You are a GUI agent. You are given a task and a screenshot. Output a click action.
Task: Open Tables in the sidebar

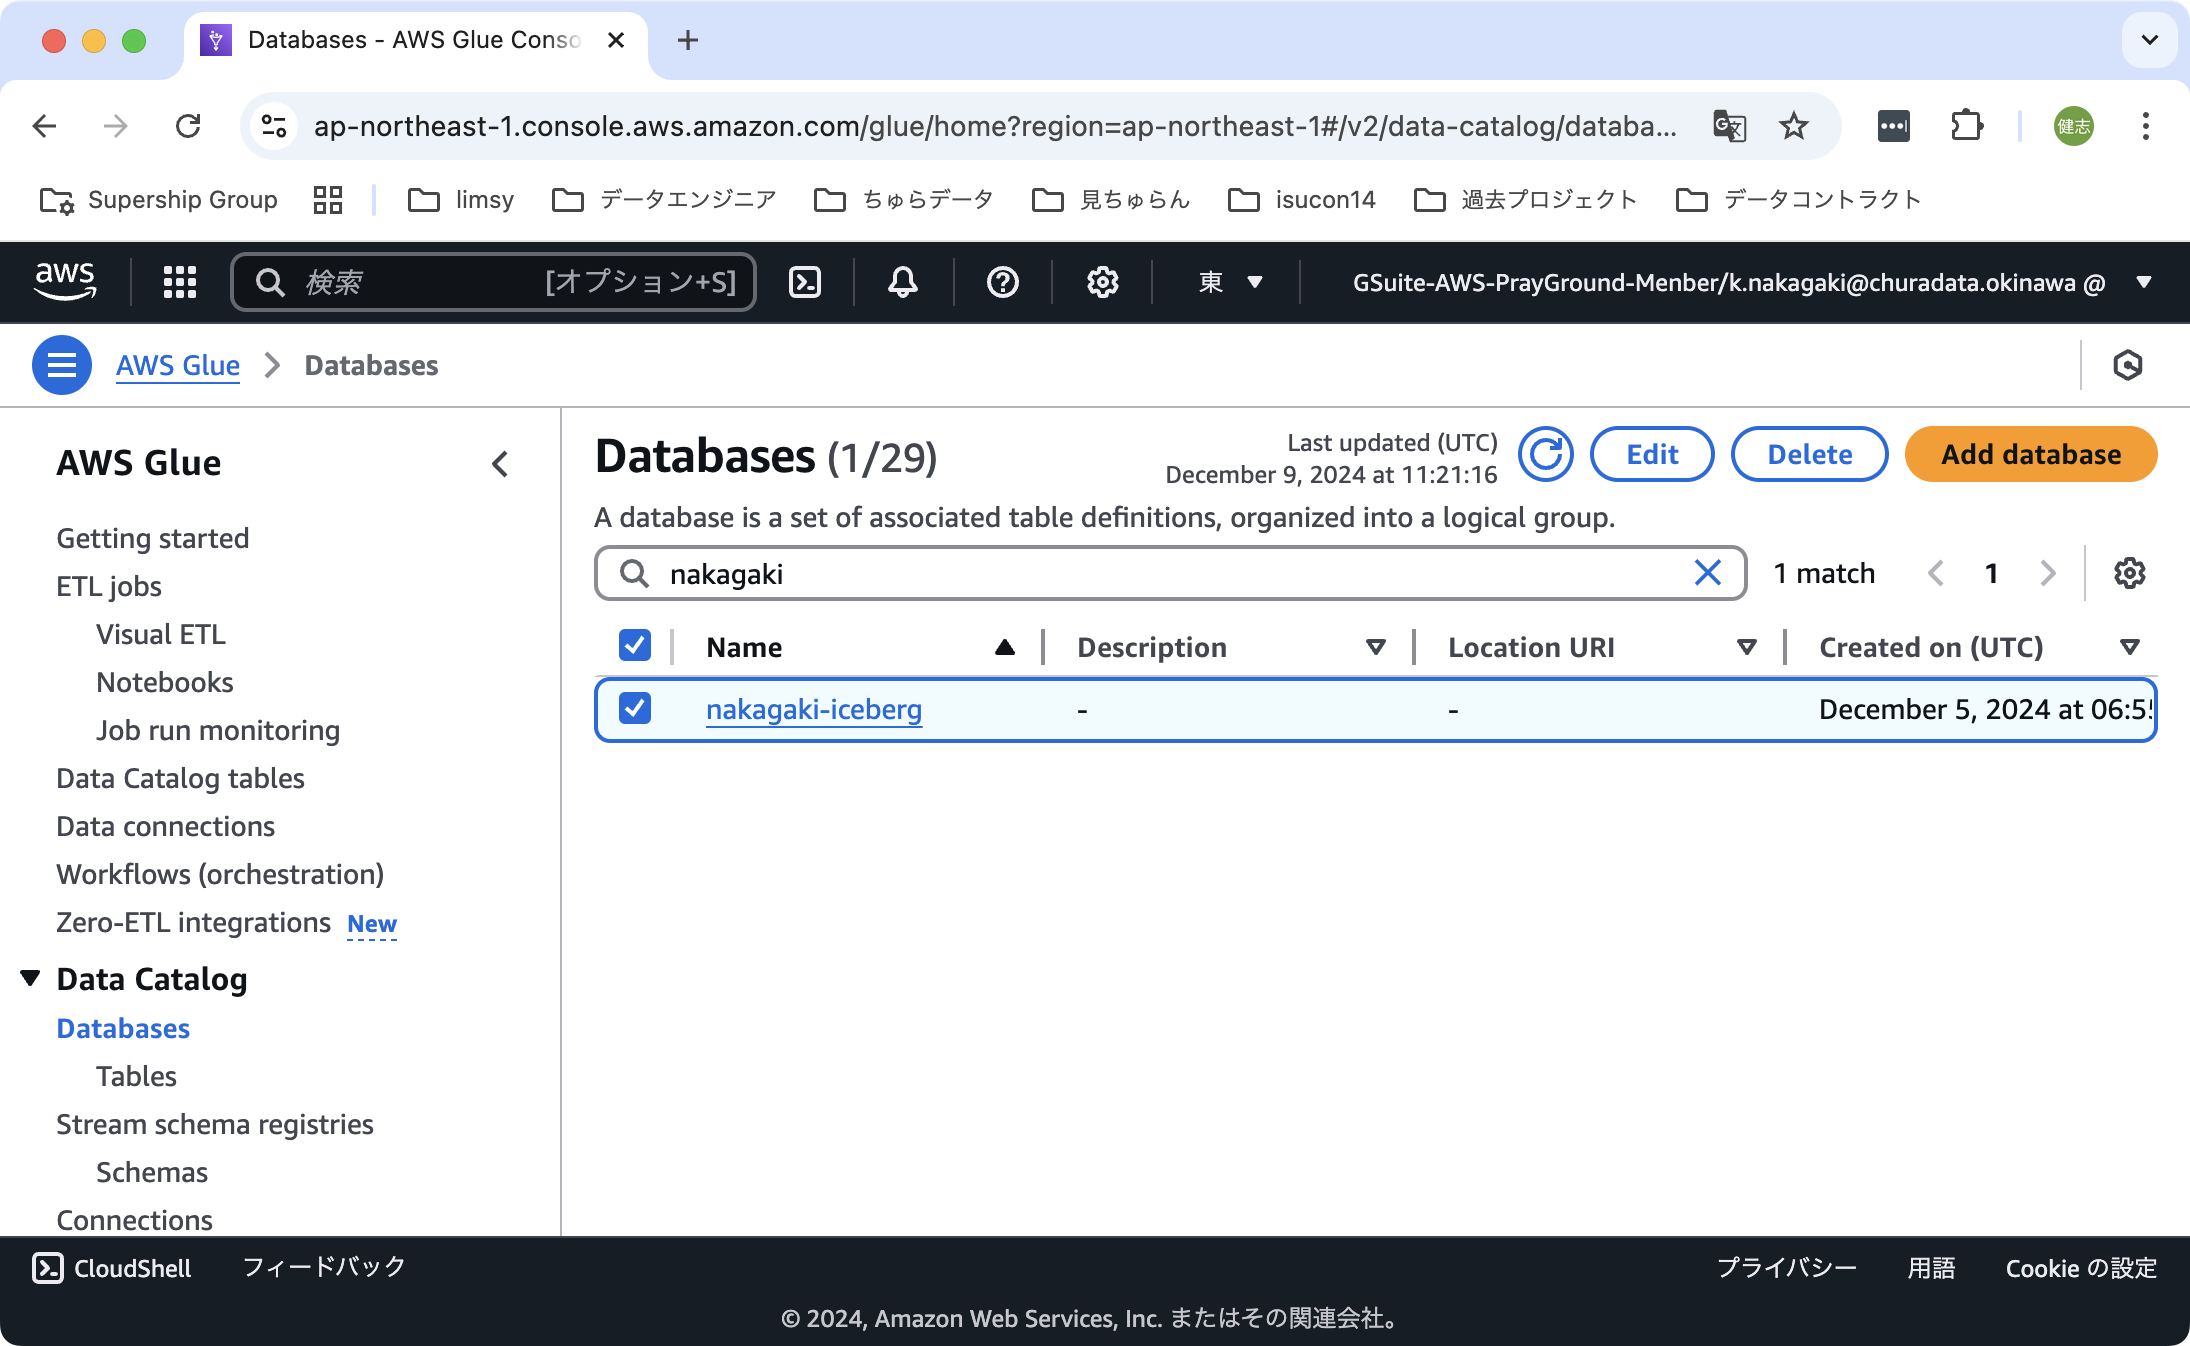136,1076
